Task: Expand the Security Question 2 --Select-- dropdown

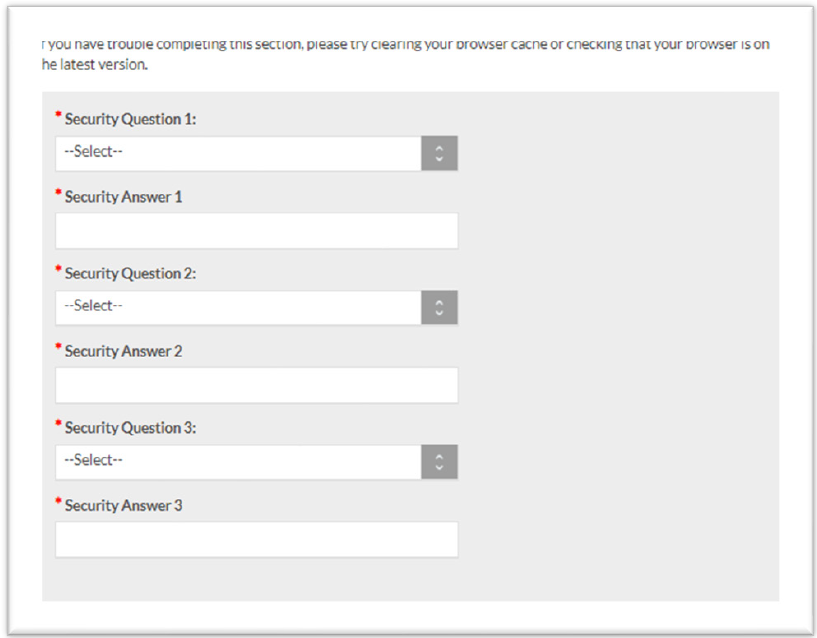Action: [x=239, y=307]
